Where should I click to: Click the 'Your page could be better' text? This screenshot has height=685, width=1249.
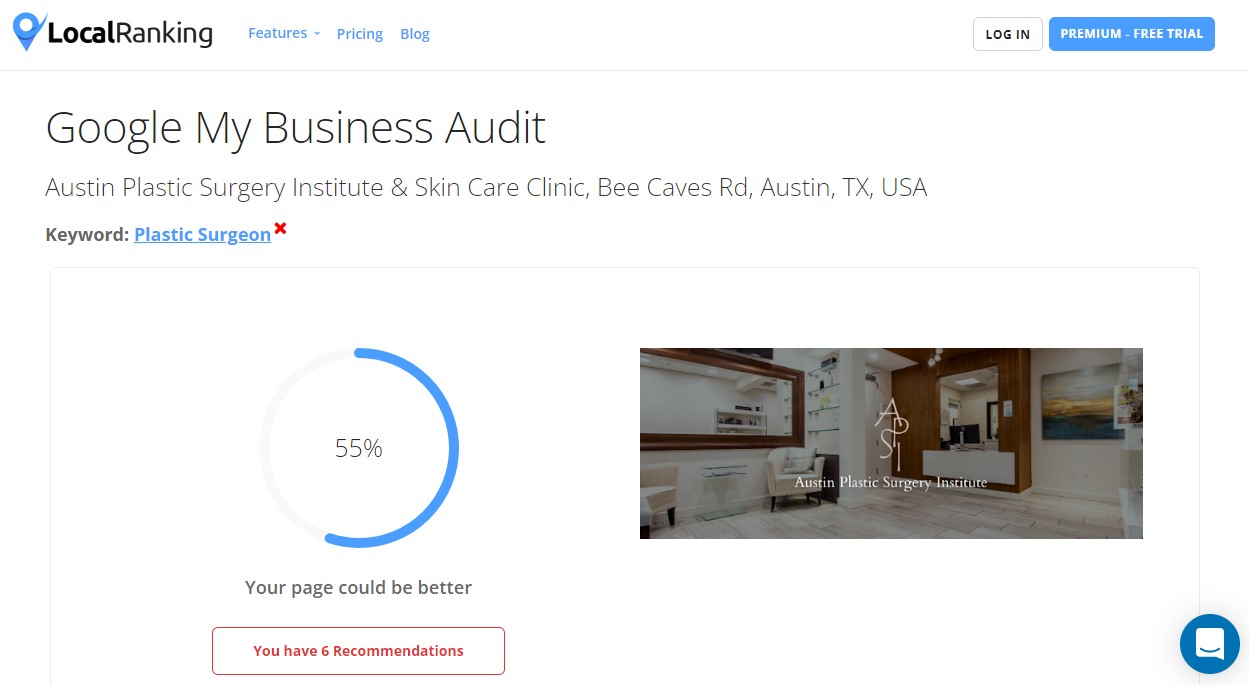point(358,588)
